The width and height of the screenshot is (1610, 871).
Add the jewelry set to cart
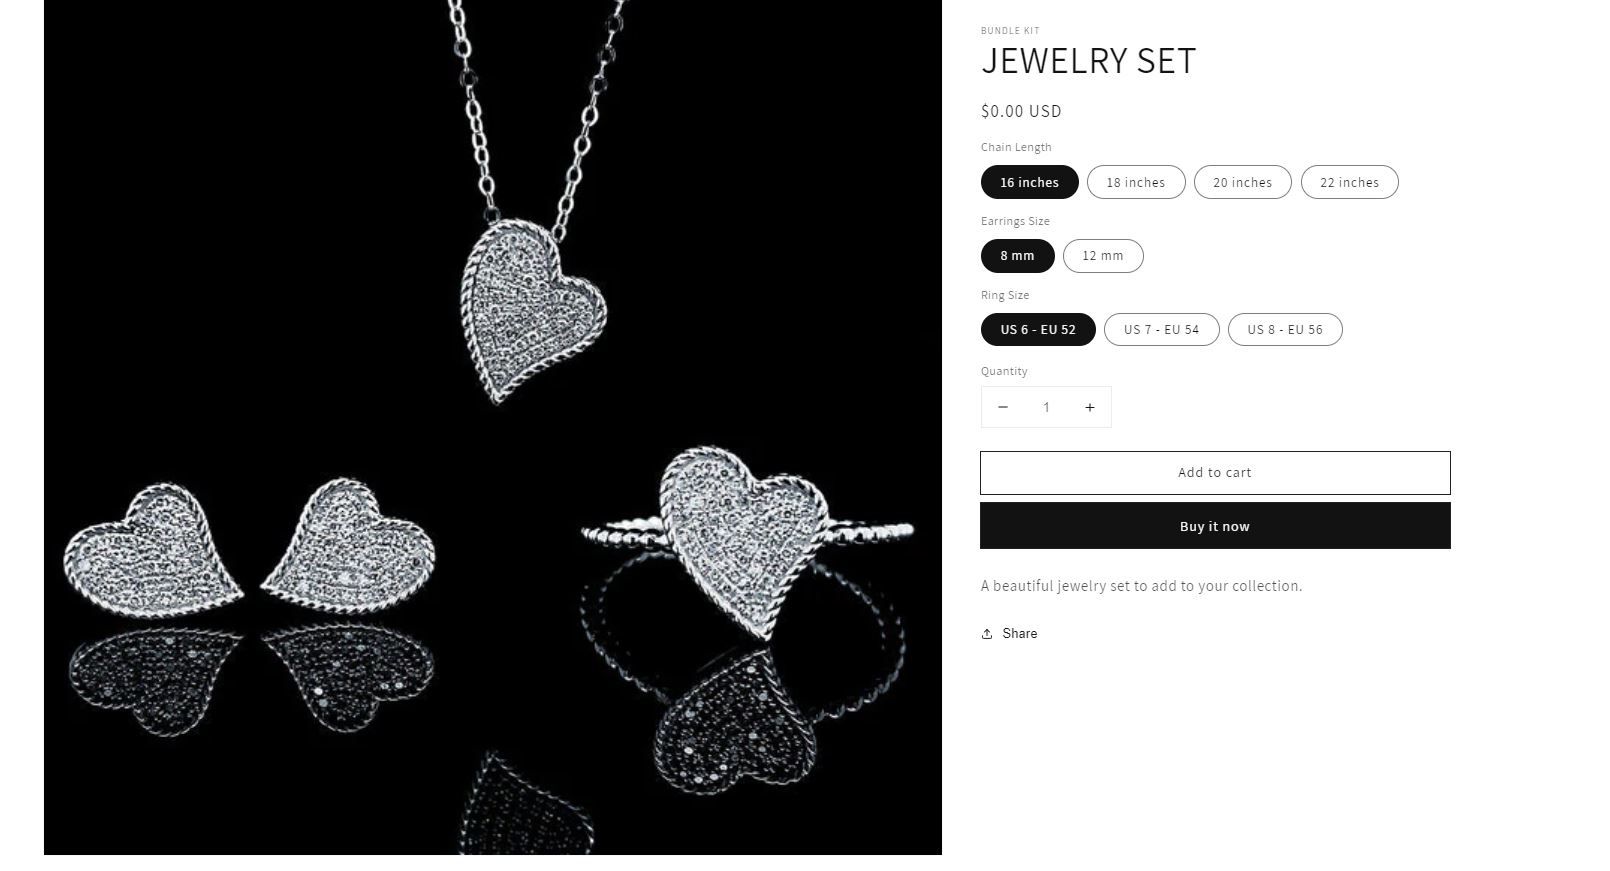coord(1215,473)
